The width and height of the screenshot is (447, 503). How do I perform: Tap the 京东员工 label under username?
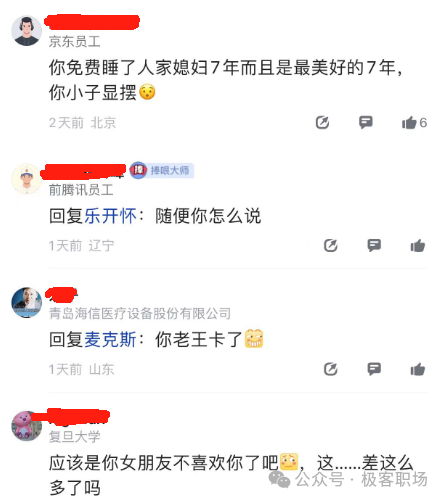(75, 41)
